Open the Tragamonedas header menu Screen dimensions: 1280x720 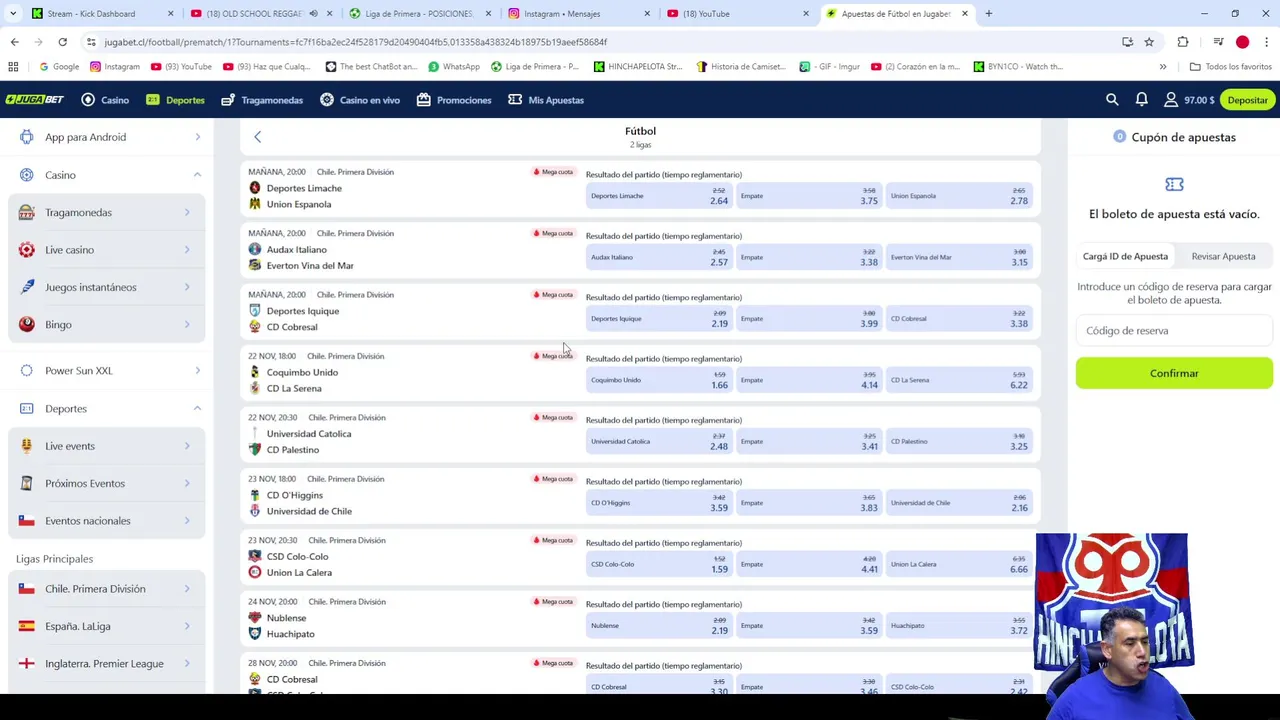coord(262,100)
